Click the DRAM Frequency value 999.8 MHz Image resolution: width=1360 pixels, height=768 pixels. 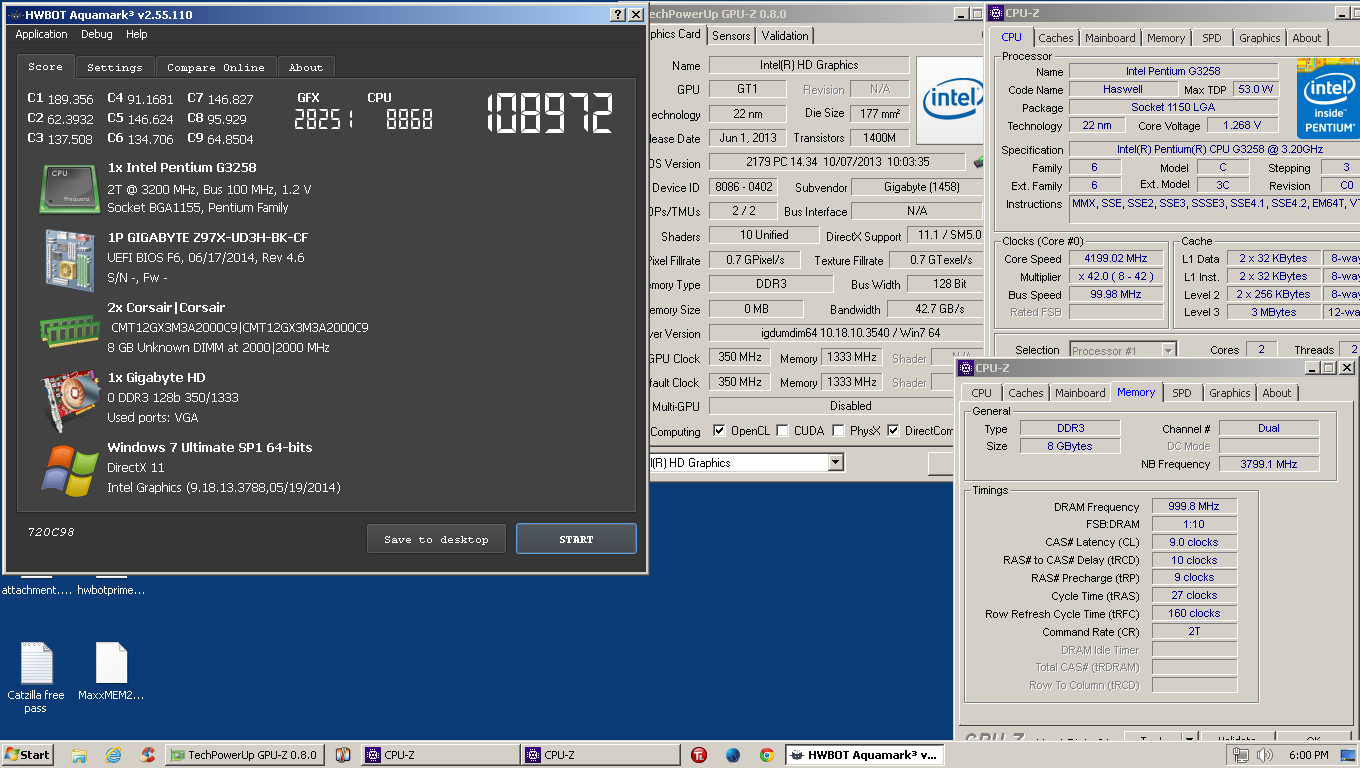point(1194,506)
